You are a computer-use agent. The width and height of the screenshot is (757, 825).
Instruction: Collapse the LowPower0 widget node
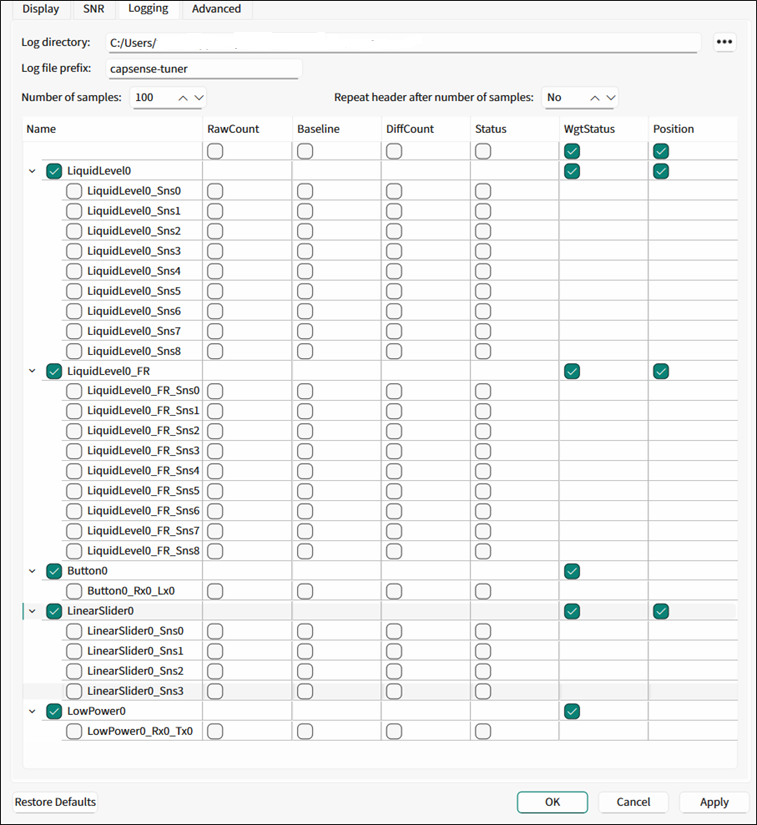pos(32,711)
